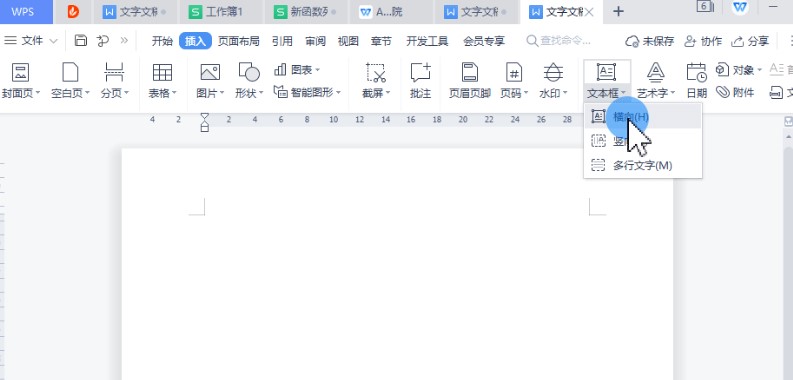
Task: Expand the cover page (封面页) dropdown arrow
Action: (37, 93)
